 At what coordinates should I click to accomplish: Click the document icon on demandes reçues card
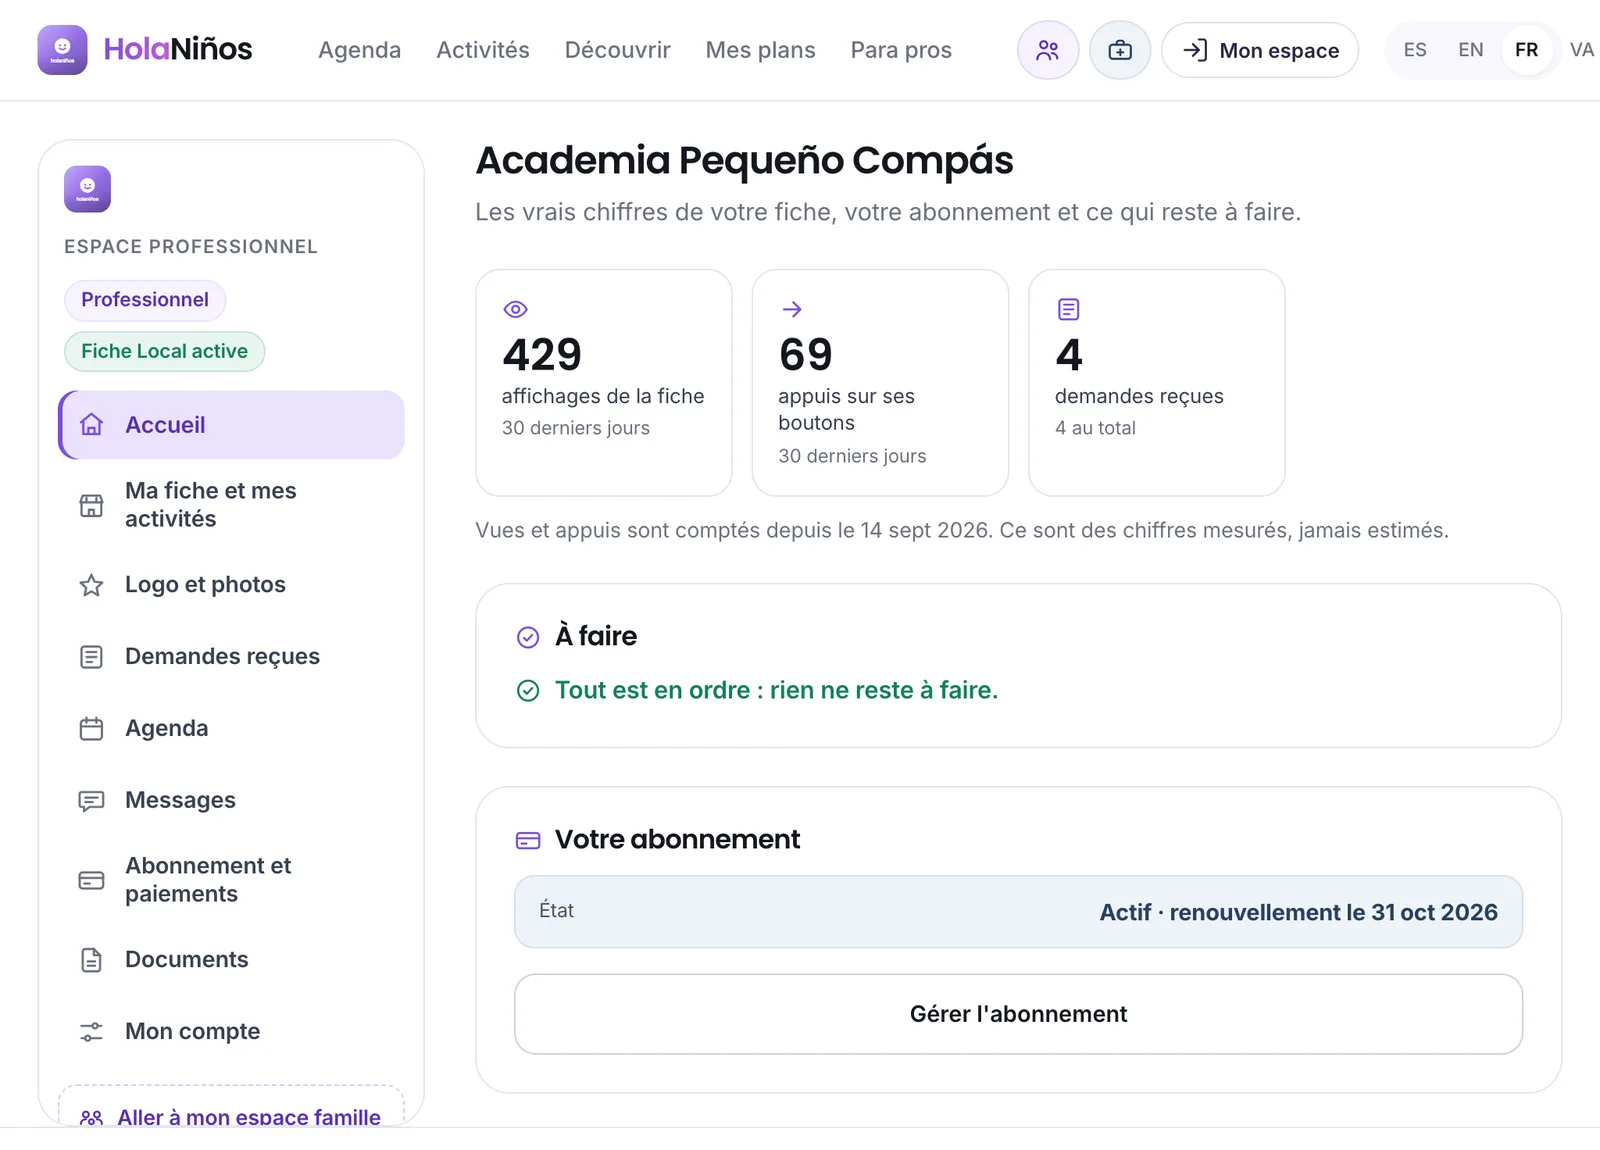(1068, 309)
